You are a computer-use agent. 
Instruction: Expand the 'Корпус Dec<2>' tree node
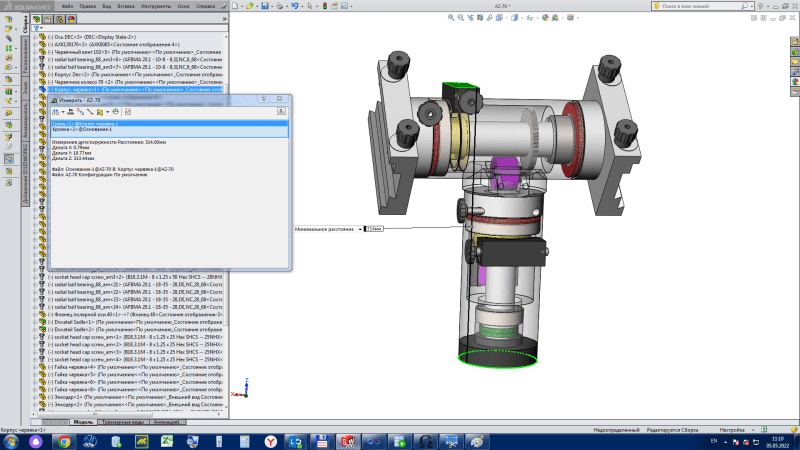(x=35, y=74)
